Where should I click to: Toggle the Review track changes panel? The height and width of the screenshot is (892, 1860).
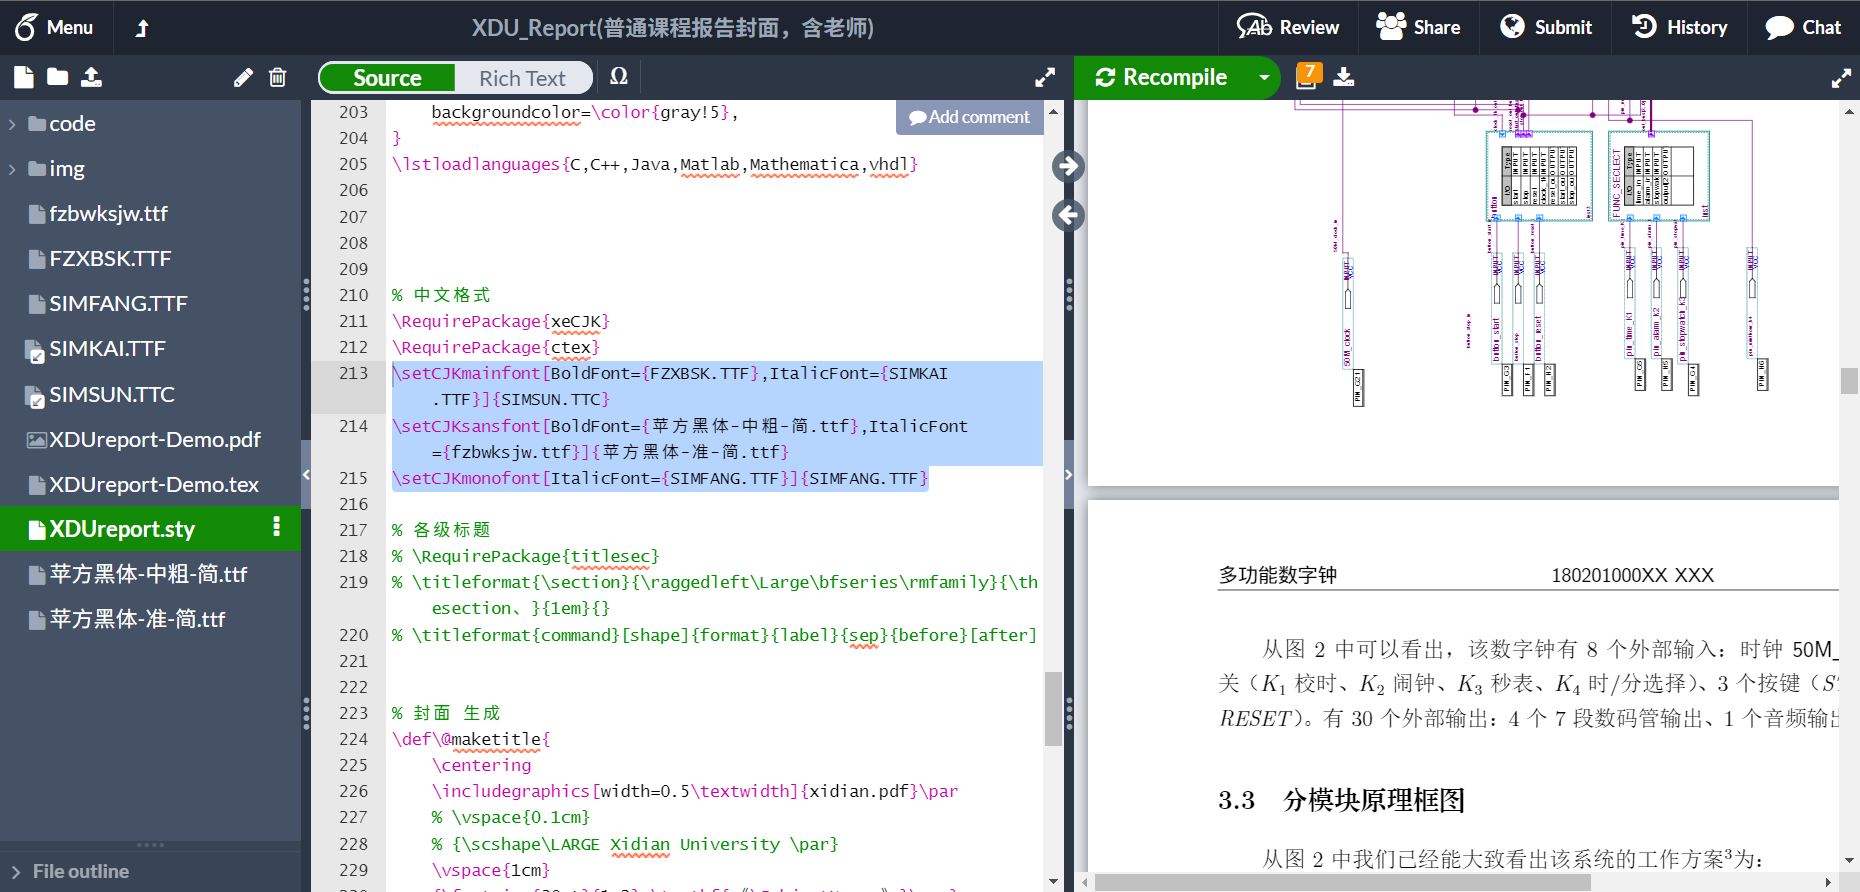click(1288, 28)
